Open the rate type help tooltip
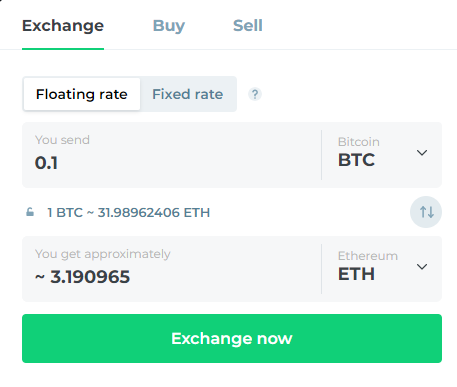This screenshot has height=387, width=457. pos(255,94)
